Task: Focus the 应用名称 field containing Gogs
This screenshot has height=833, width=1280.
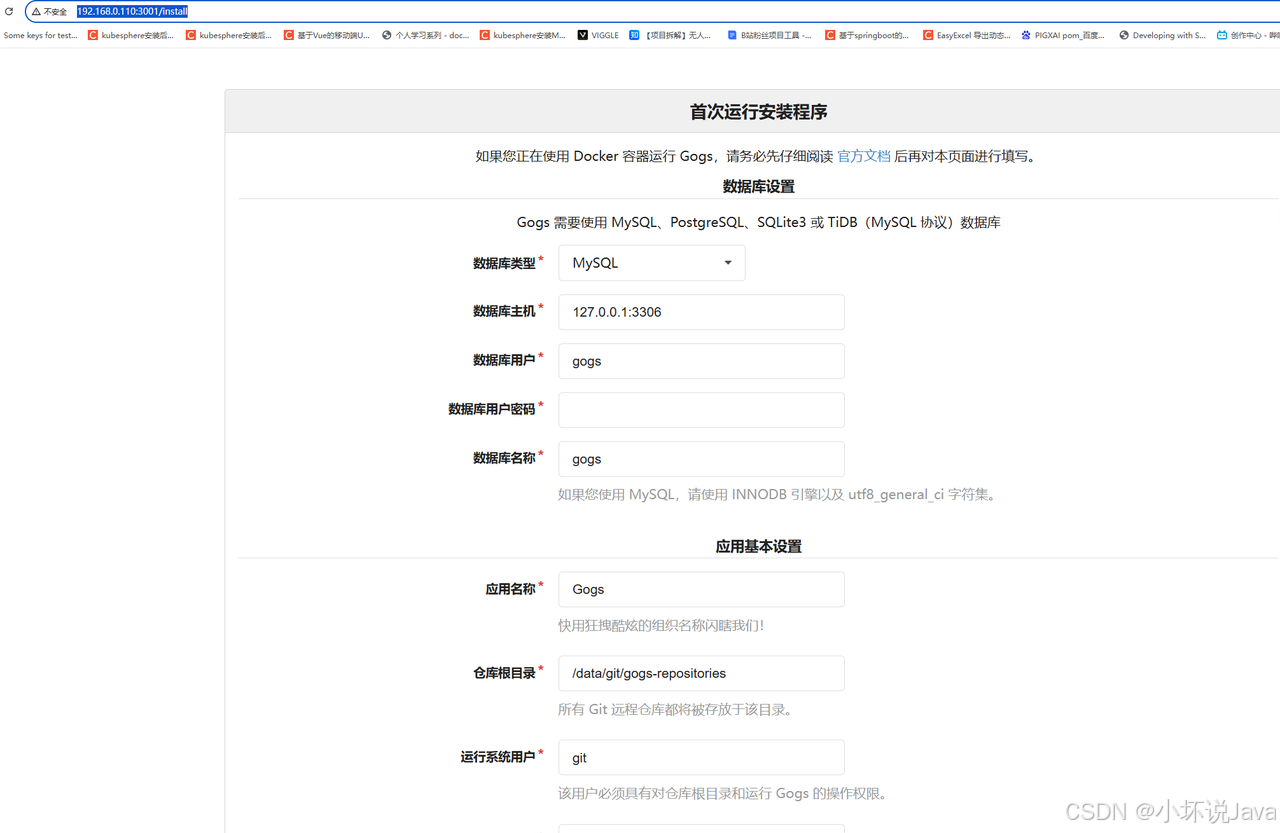Action: click(701, 589)
